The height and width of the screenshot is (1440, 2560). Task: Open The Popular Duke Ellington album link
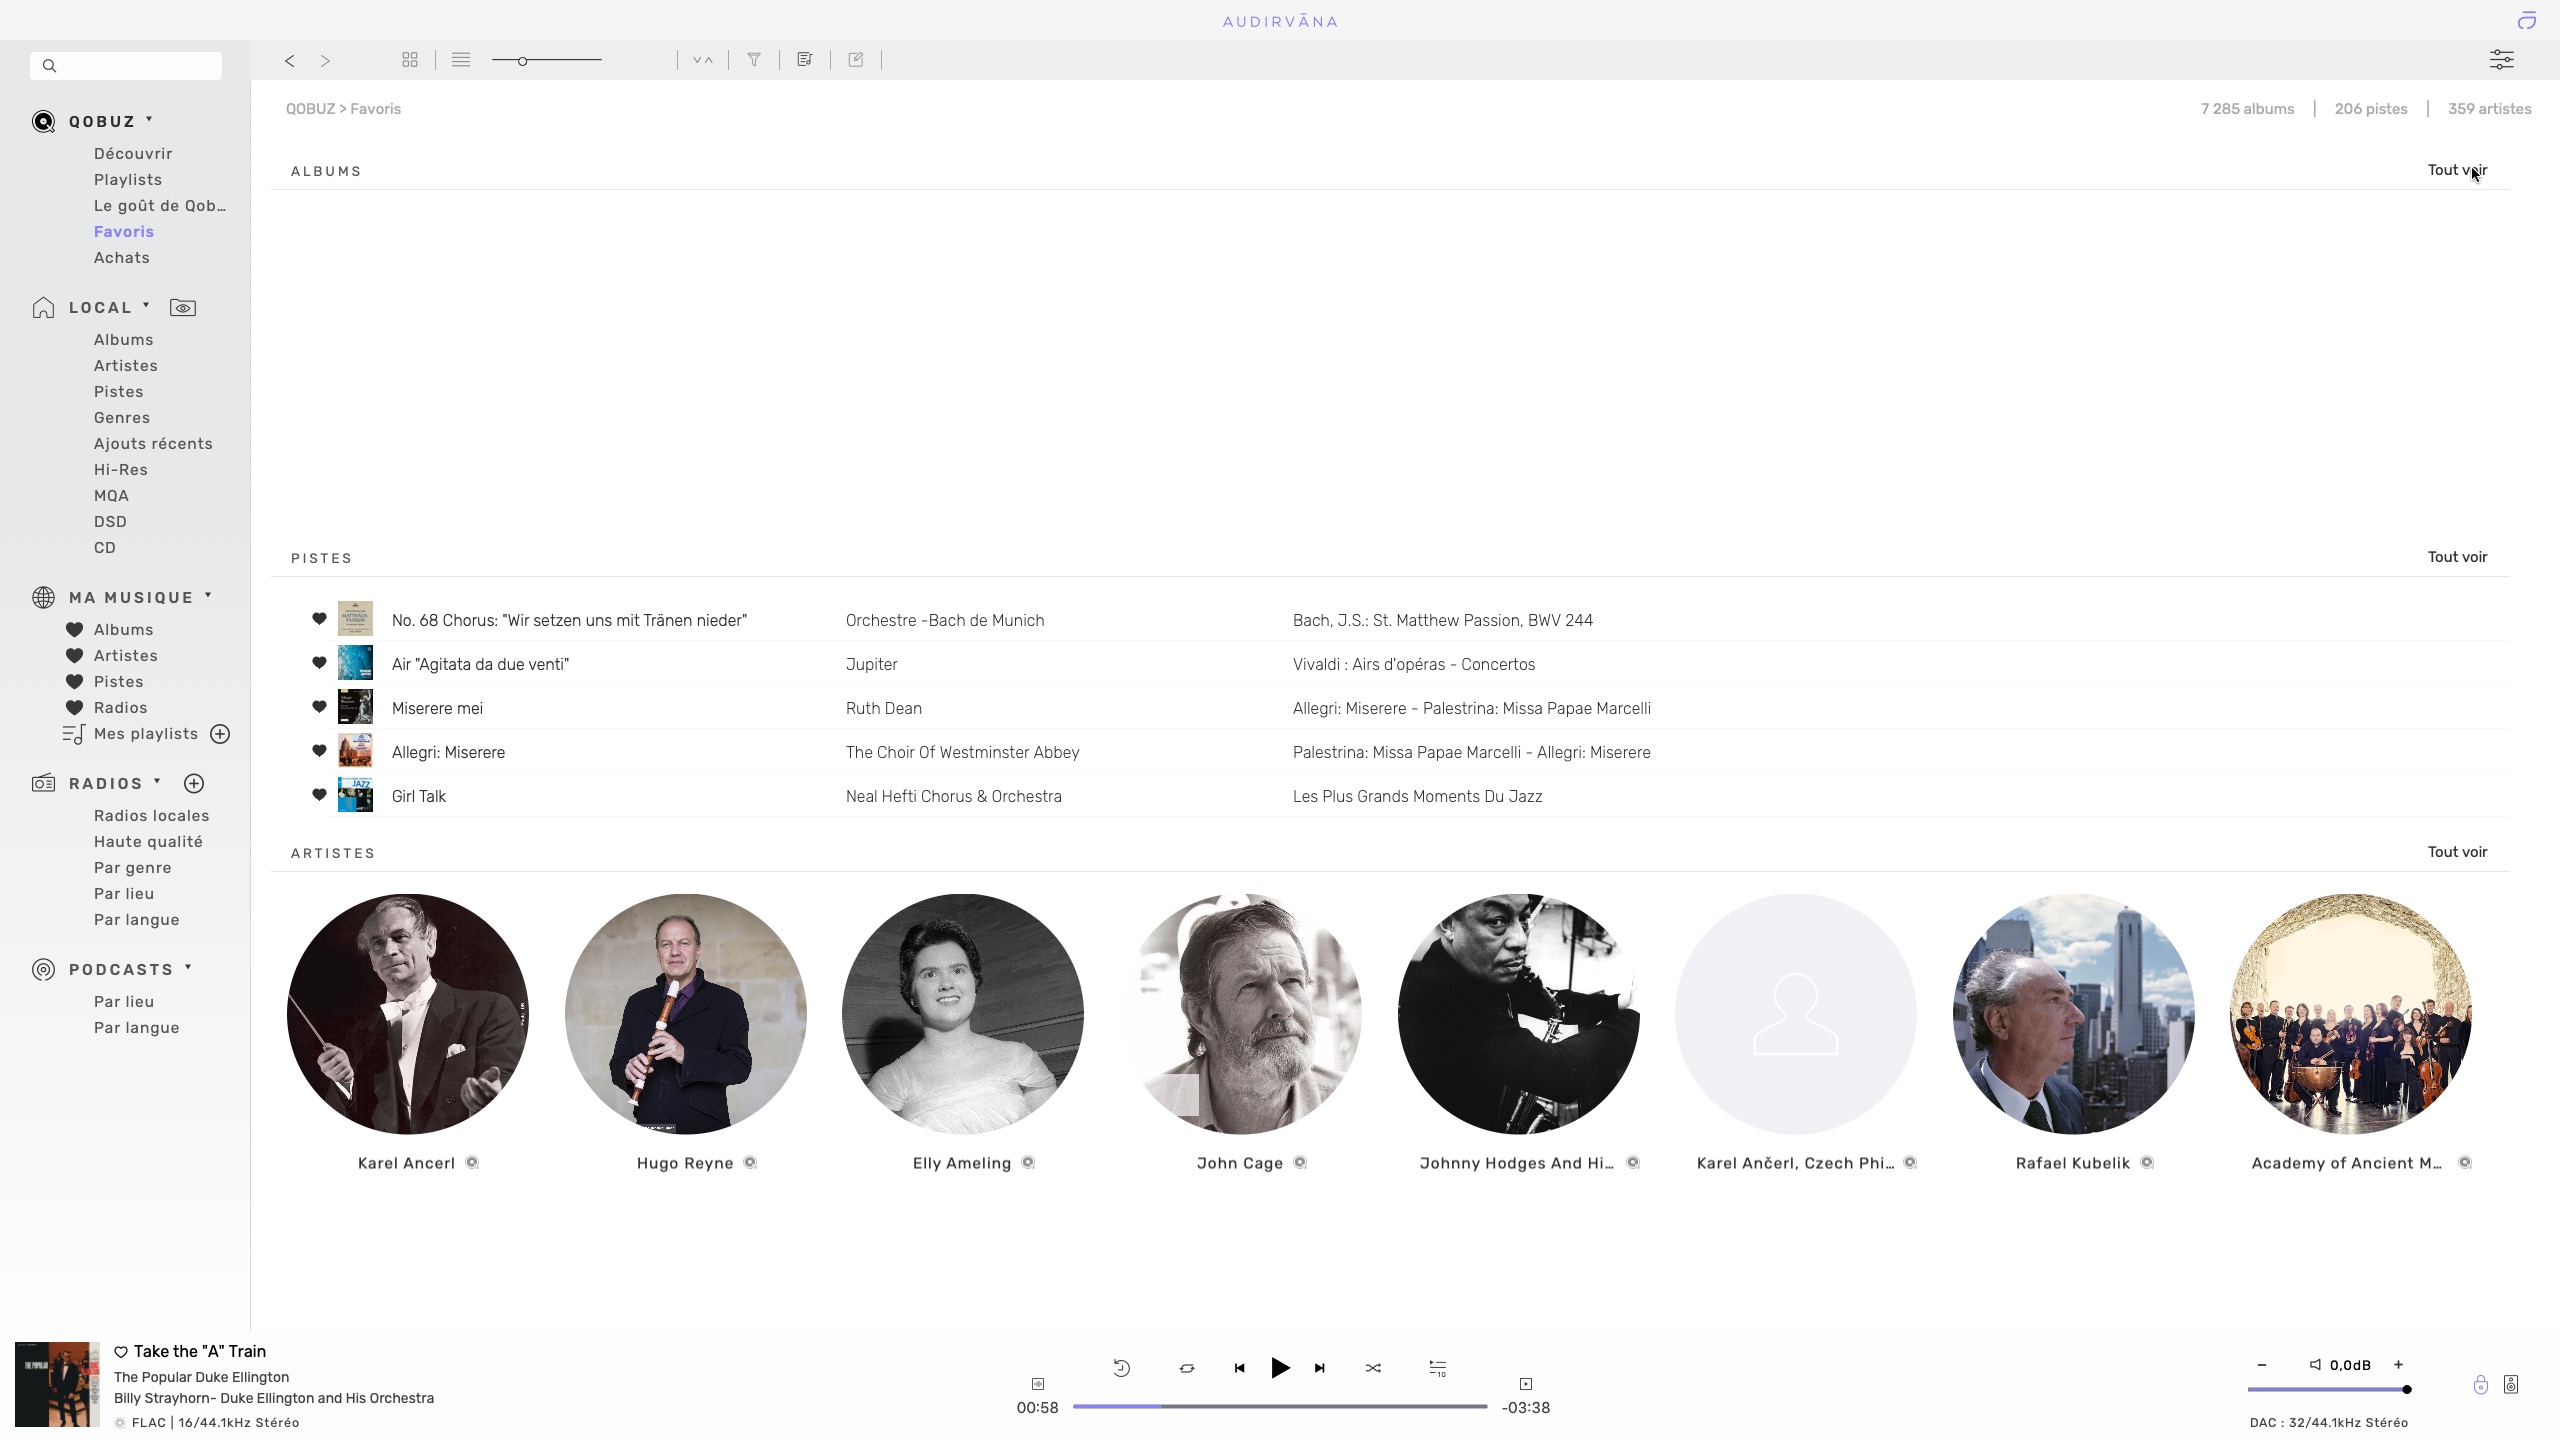click(201, 1377)
